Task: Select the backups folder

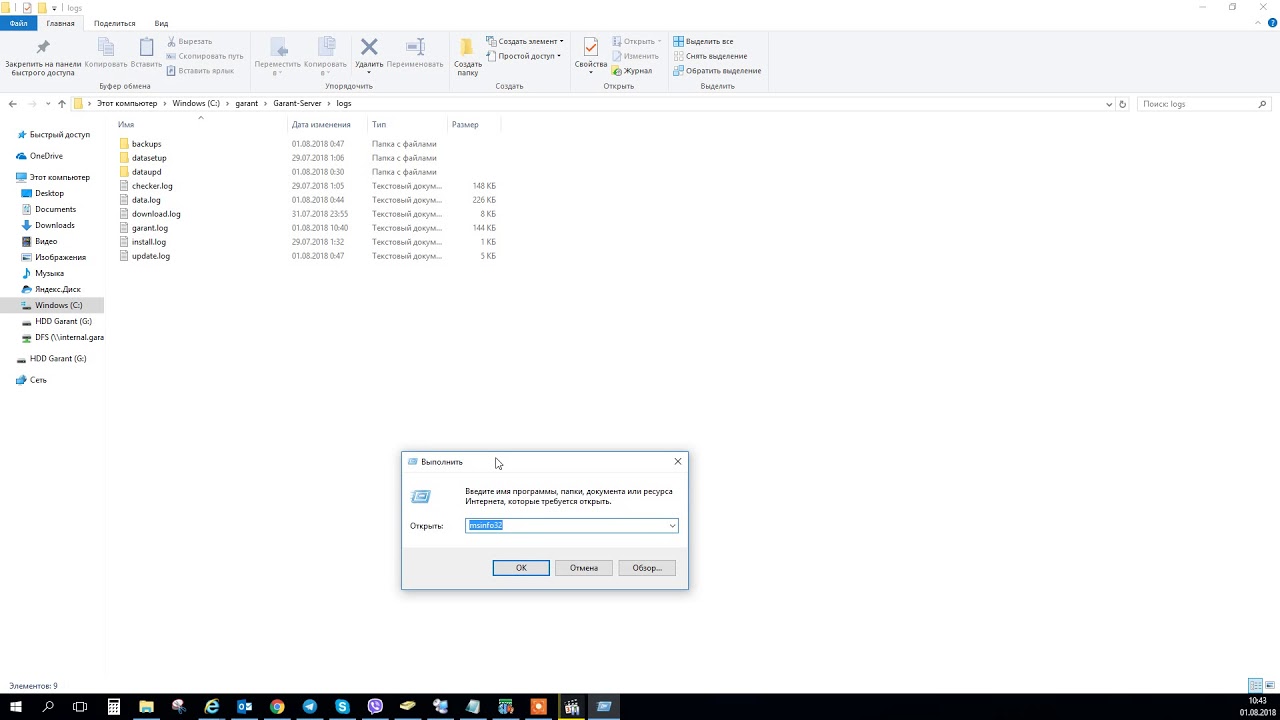Action: point(146,144)
